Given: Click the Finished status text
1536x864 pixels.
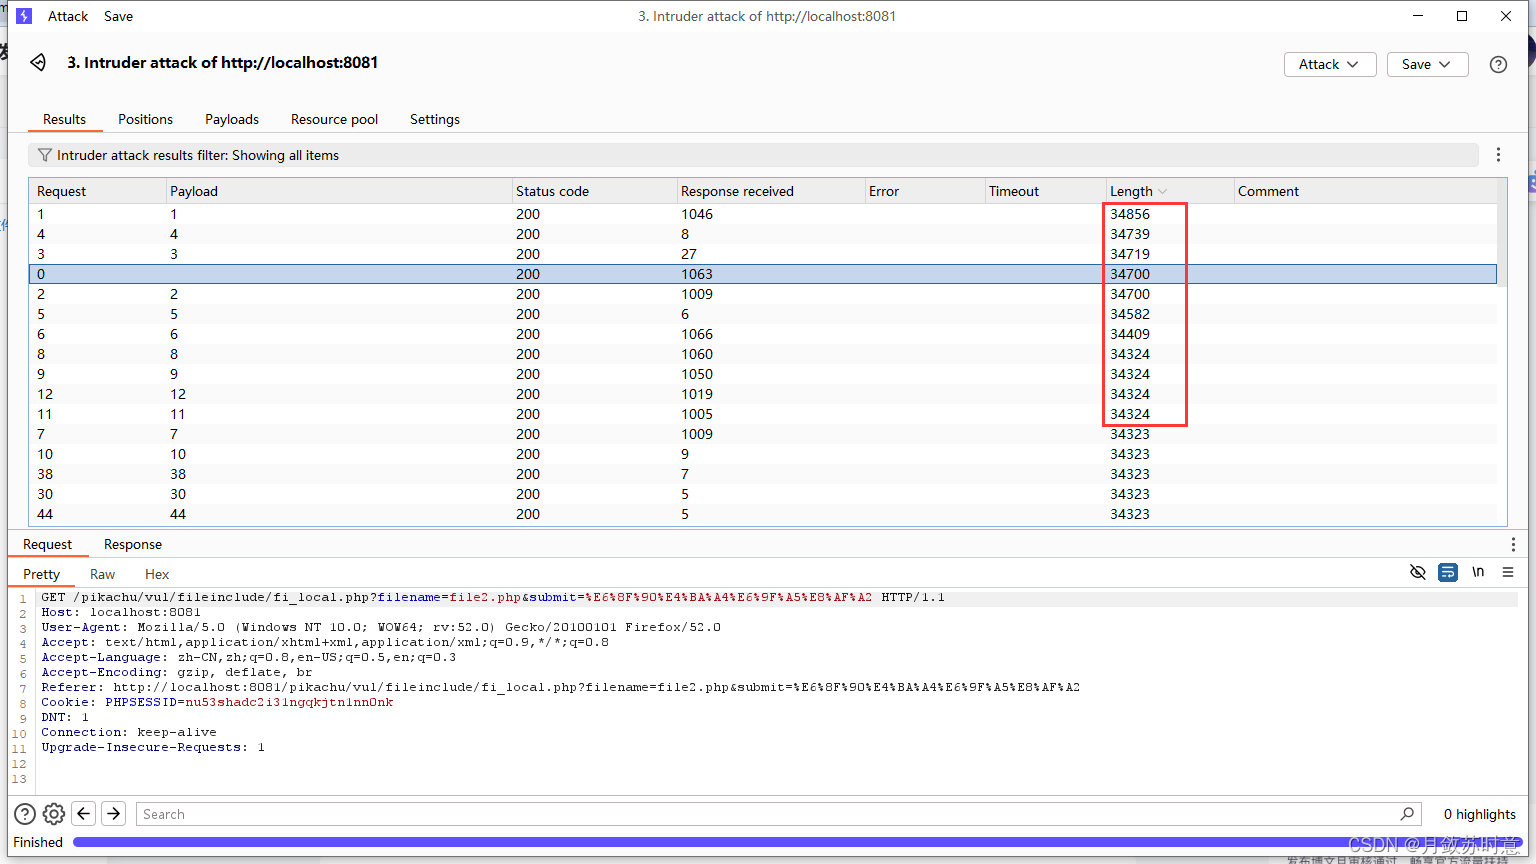Looking at the screenshot, I should (x=38, y=842).
